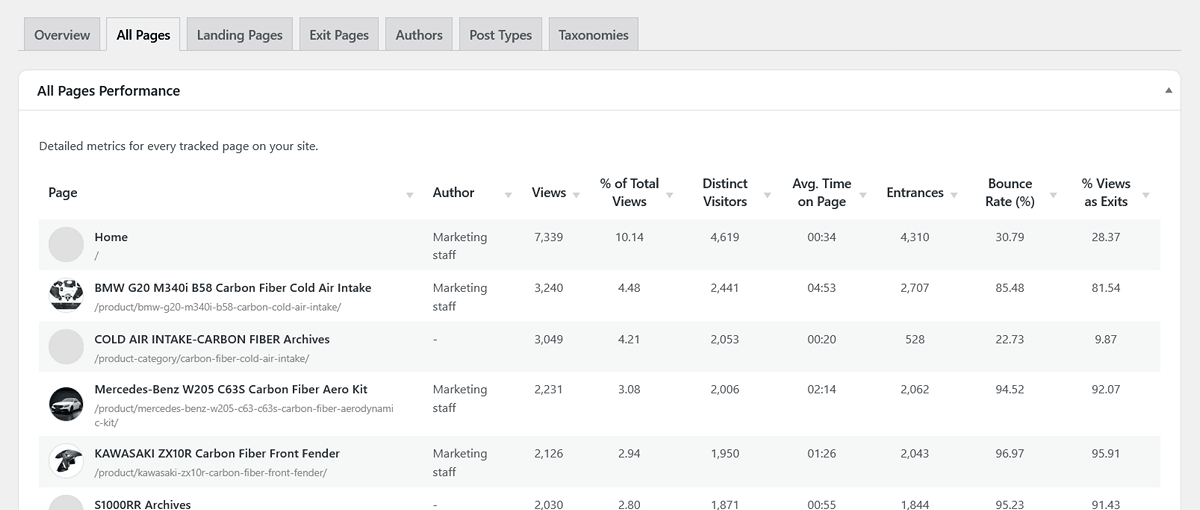The width and height of the screenshot is (1200, 510).
Task: Click the 95.91 exits percentage value
Action: coord(1106,453)
